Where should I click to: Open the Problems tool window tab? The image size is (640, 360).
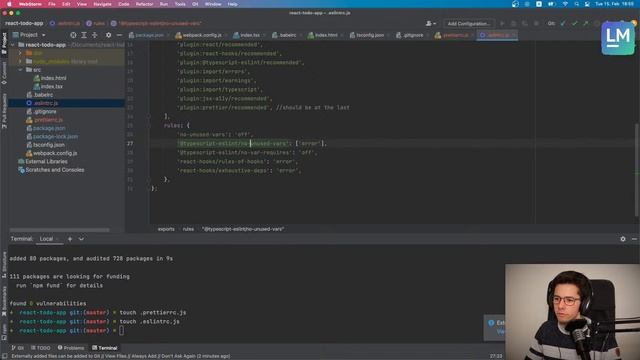[71, 348]
